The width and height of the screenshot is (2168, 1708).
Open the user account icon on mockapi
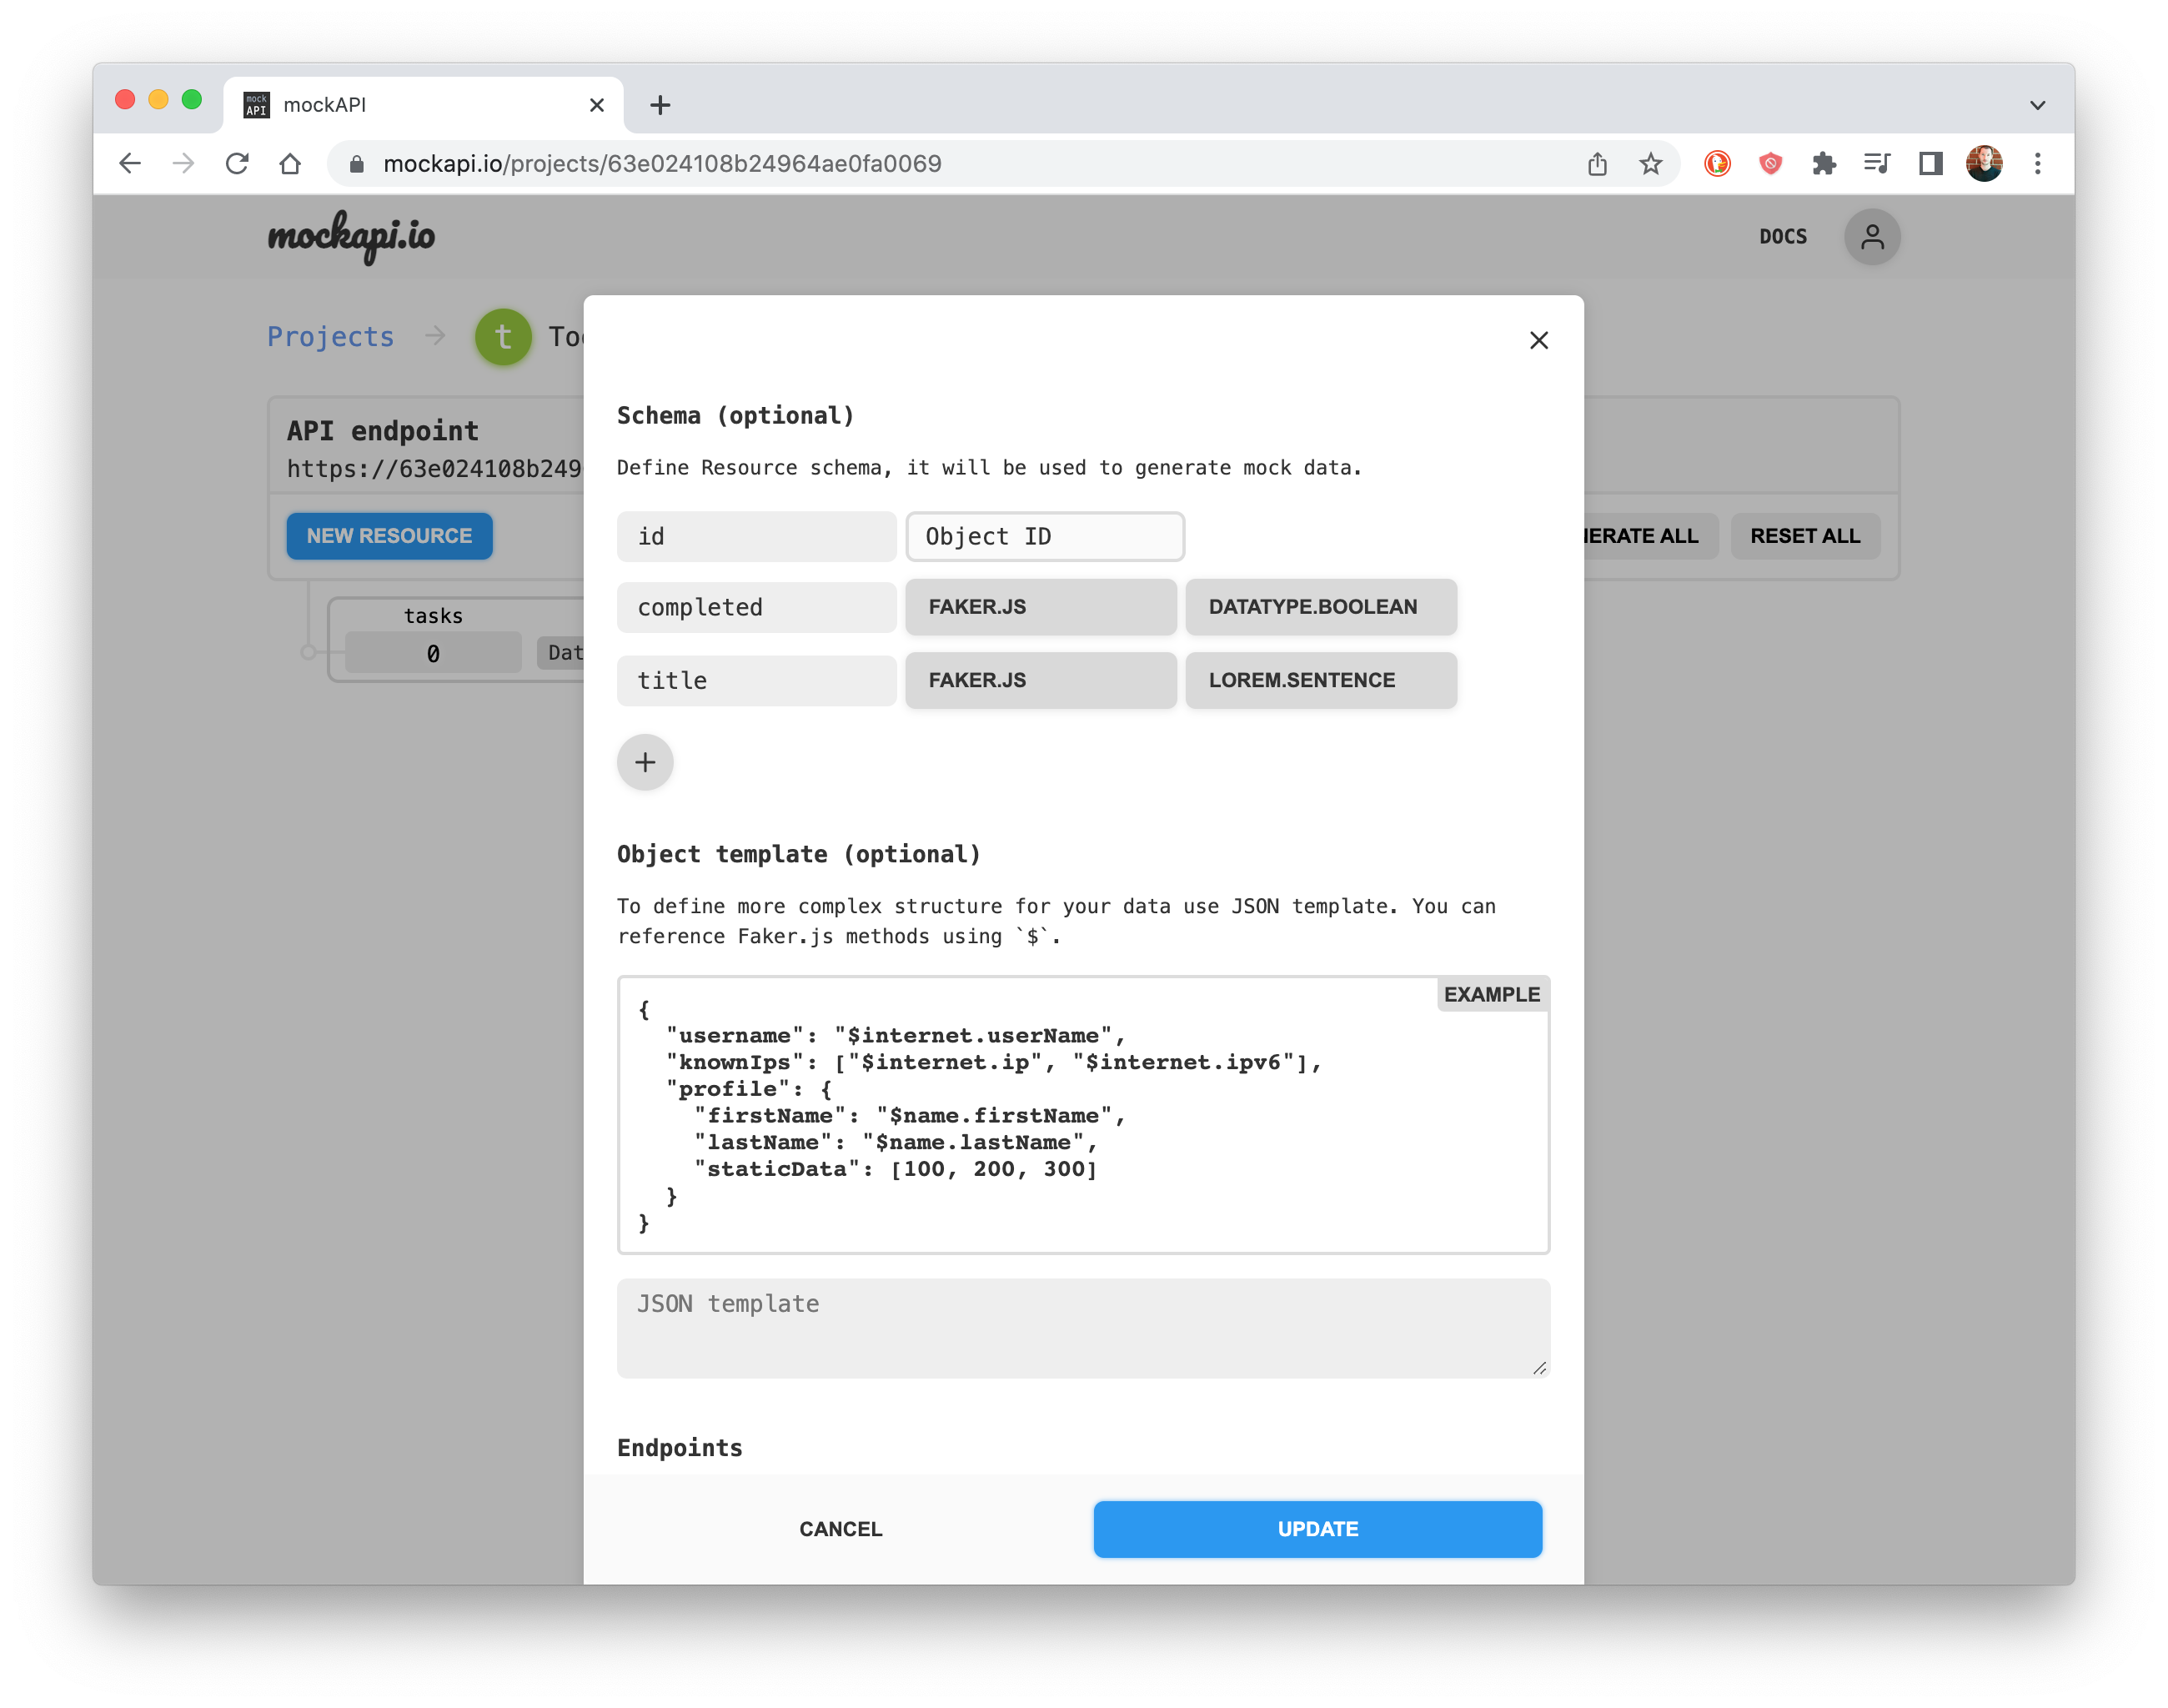pyautogui.click(x=1872, y=237)
